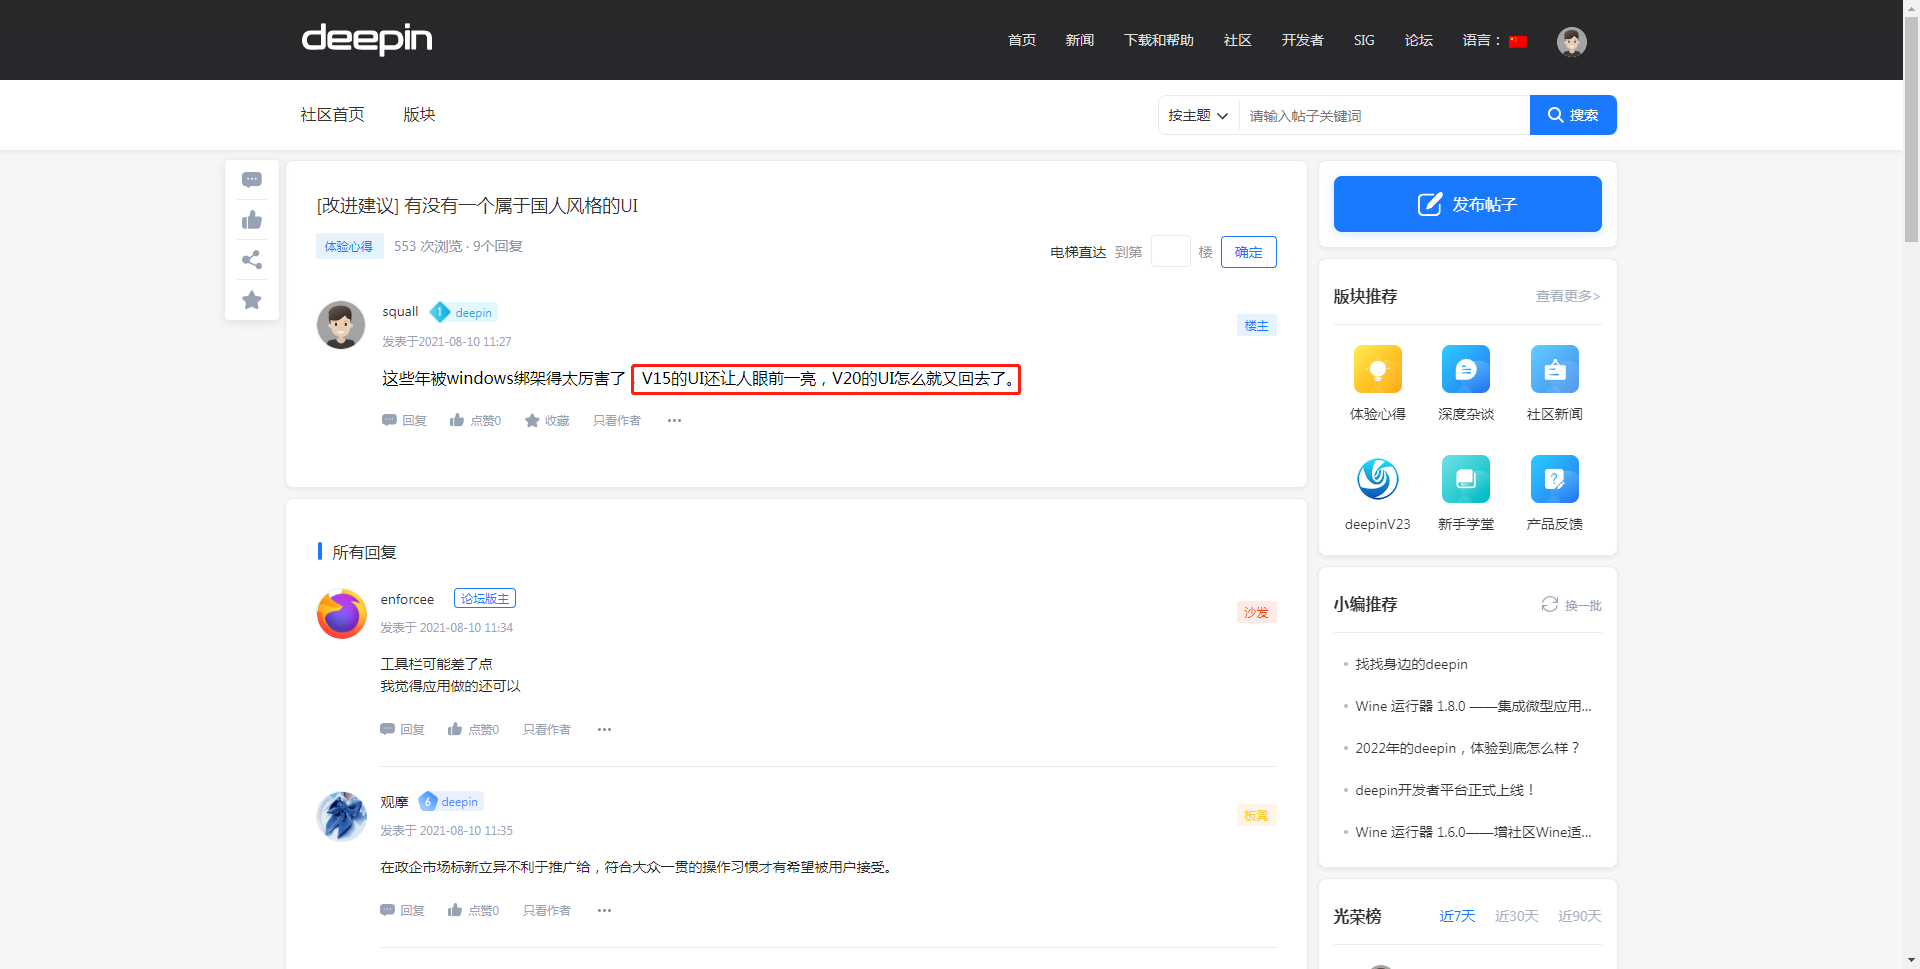The height and width of the screenshot is (969, 1920).
Task: Open more options on squall's post
Action: pos(675,421)
